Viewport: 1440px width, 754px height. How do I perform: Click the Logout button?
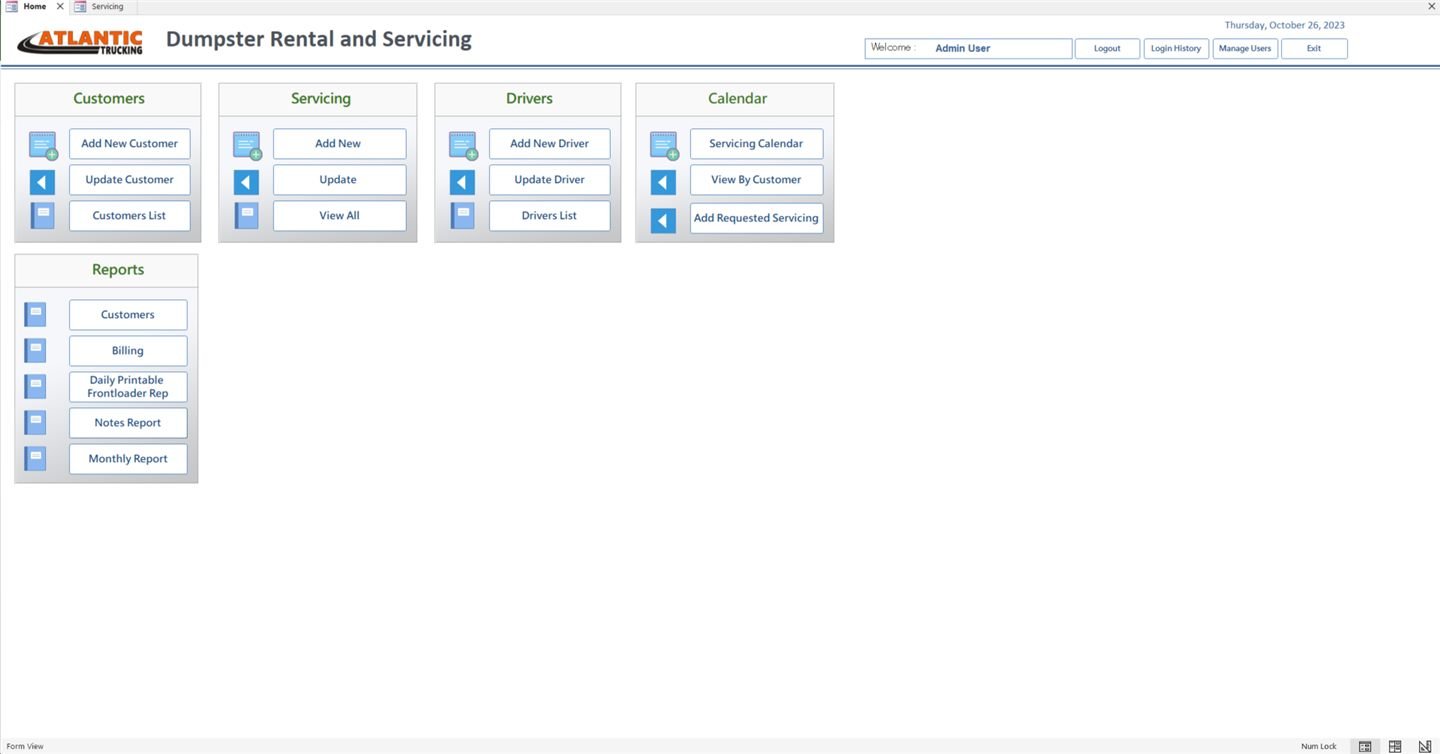point(1107,48)
